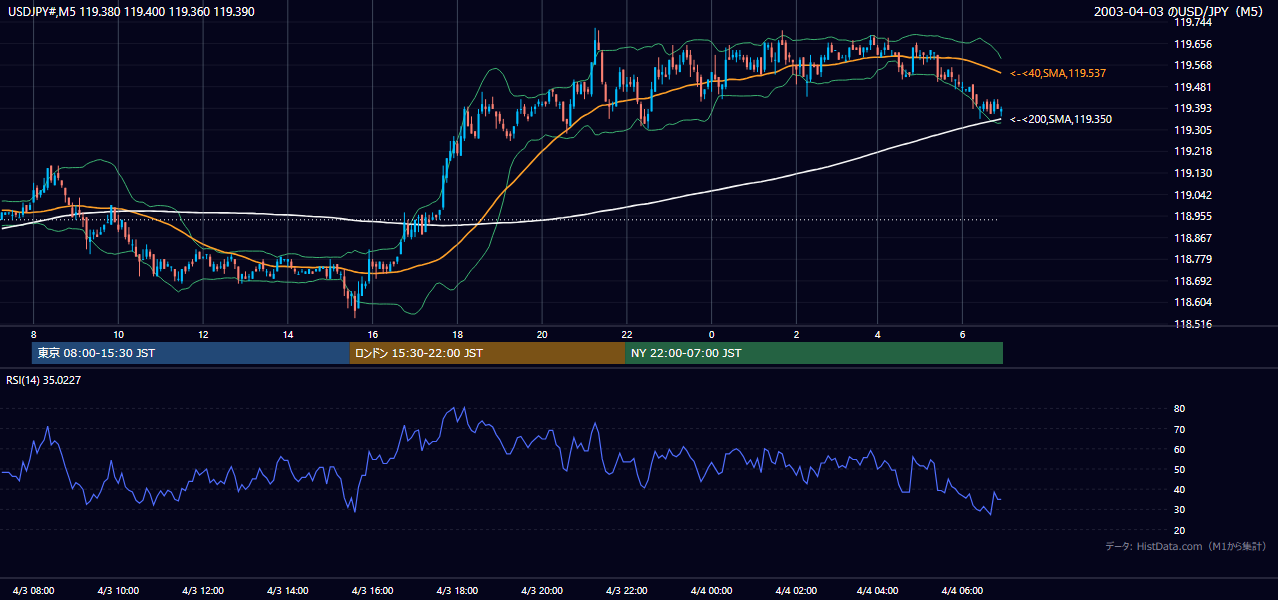Click the 4/4 04:00 date label
This screenshot has height=600, width=1278.
click(x=877, y=590)
